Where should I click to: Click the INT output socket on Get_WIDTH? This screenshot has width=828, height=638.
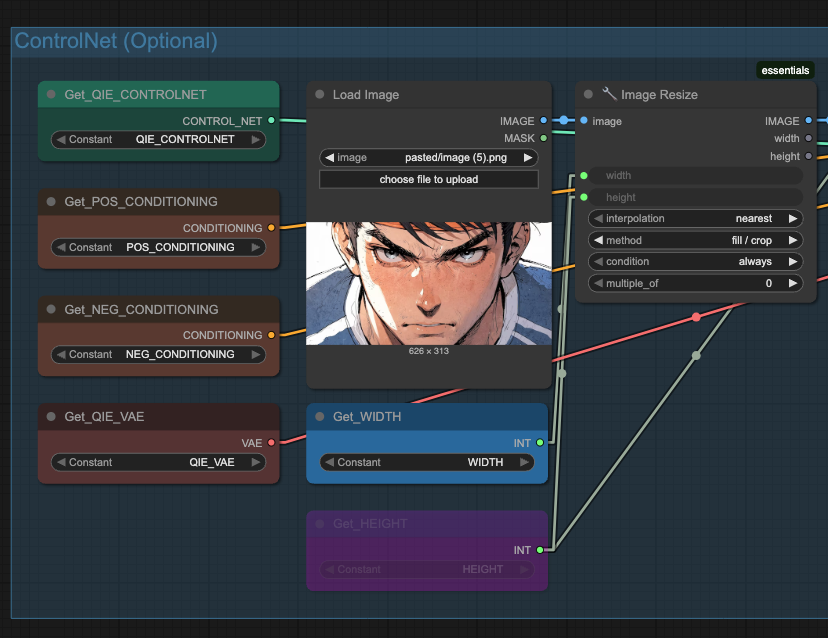(538, 442)
